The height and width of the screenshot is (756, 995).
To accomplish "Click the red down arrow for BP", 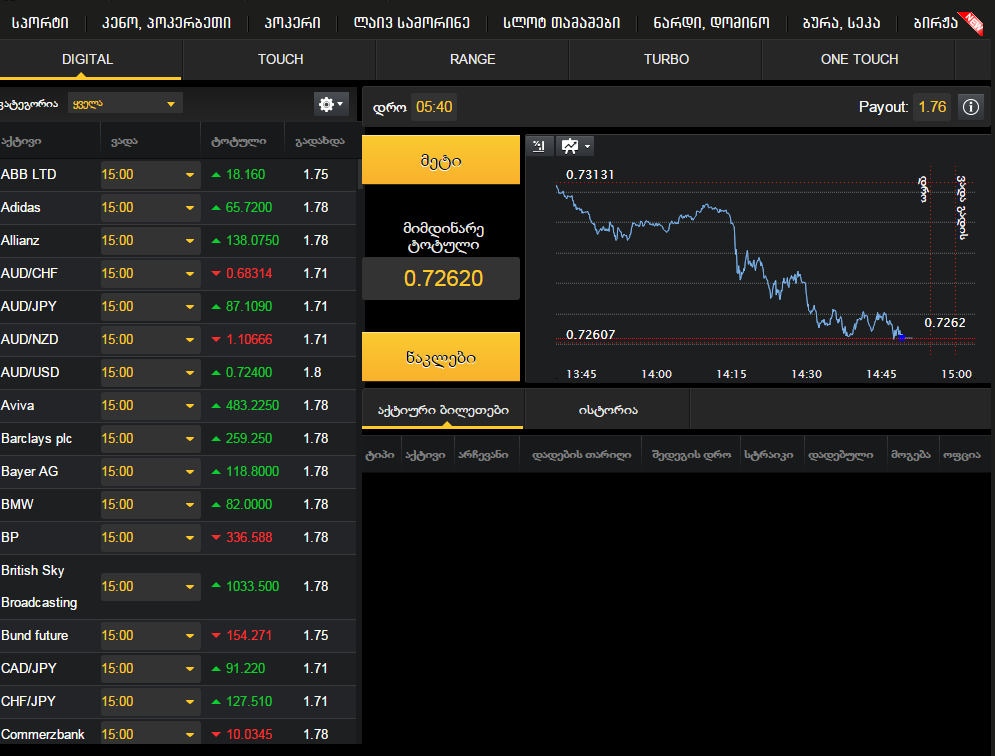I will pyautogui.click(x=216, y=538).
